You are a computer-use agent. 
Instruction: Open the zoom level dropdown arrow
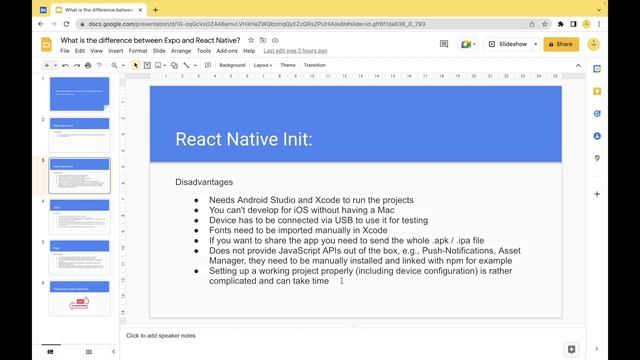tap(123, 65)
